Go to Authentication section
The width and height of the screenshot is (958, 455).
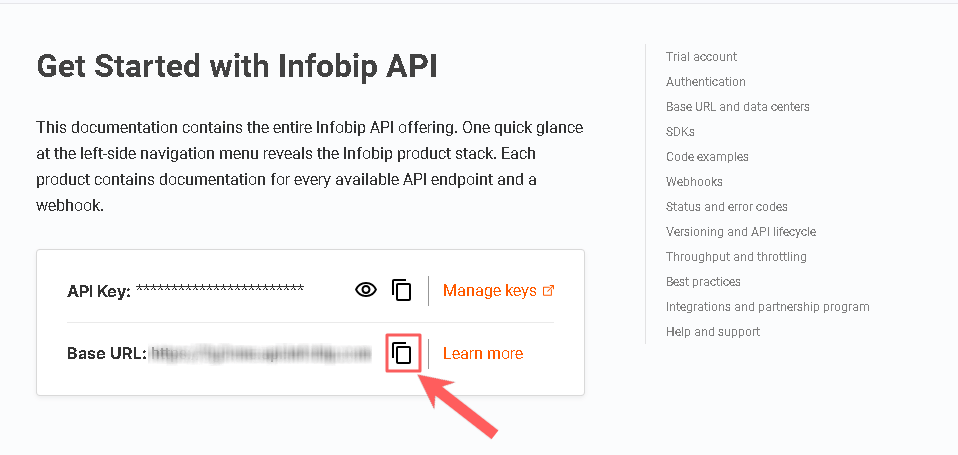[x=705, y=82]
